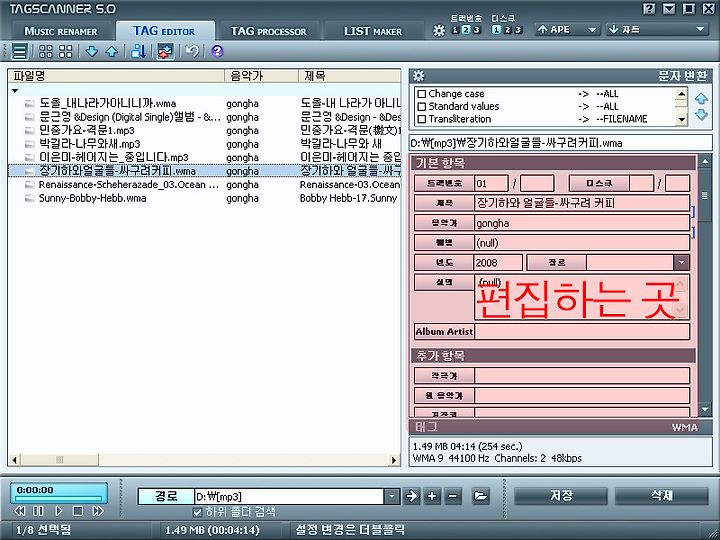Select the Tag Editor tab

tap(164, 31)
